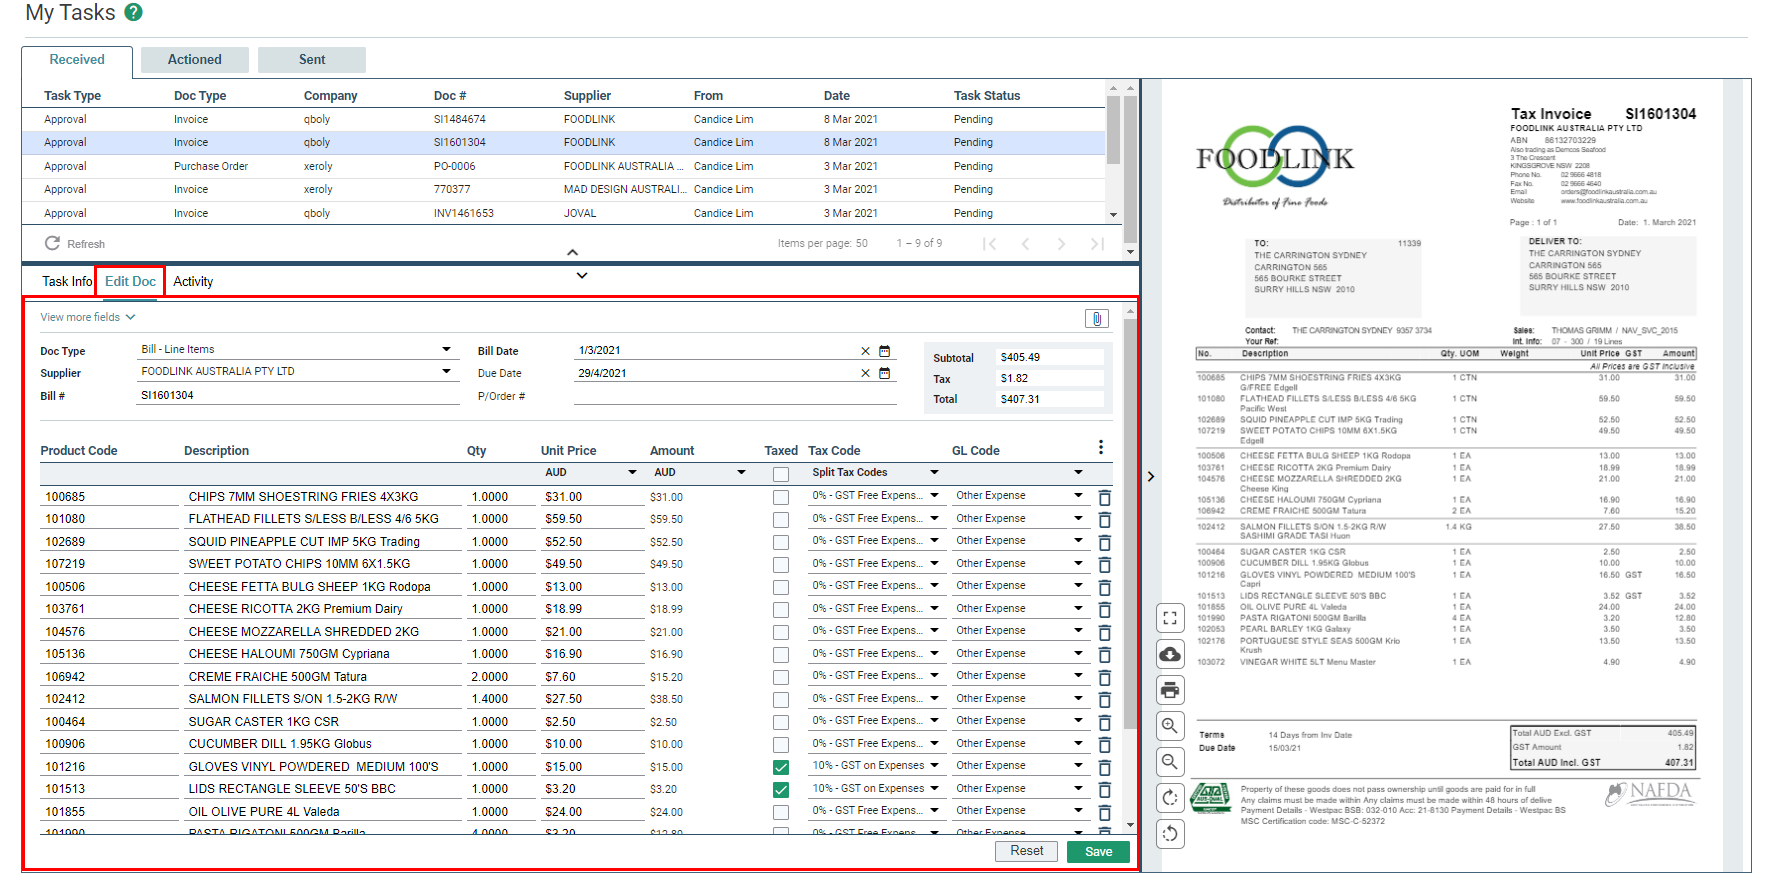Rotate the invoice preview clockwise
This screenshot has width=1766, height=888.
[1170, 798]
